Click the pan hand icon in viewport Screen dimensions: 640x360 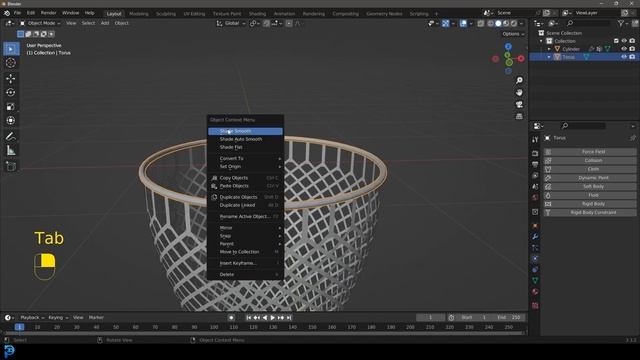[519, 93]
